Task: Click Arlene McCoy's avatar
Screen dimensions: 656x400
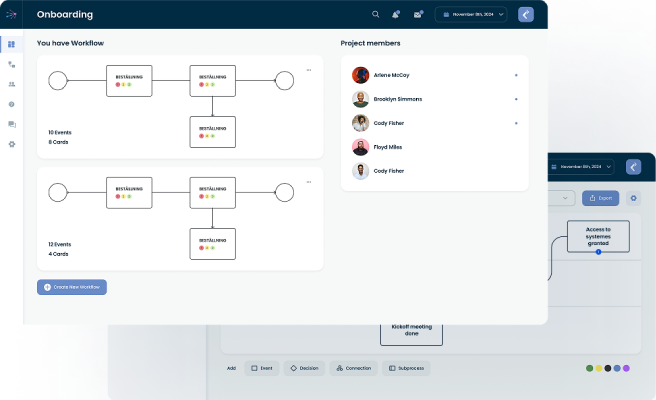Action: 360,75
